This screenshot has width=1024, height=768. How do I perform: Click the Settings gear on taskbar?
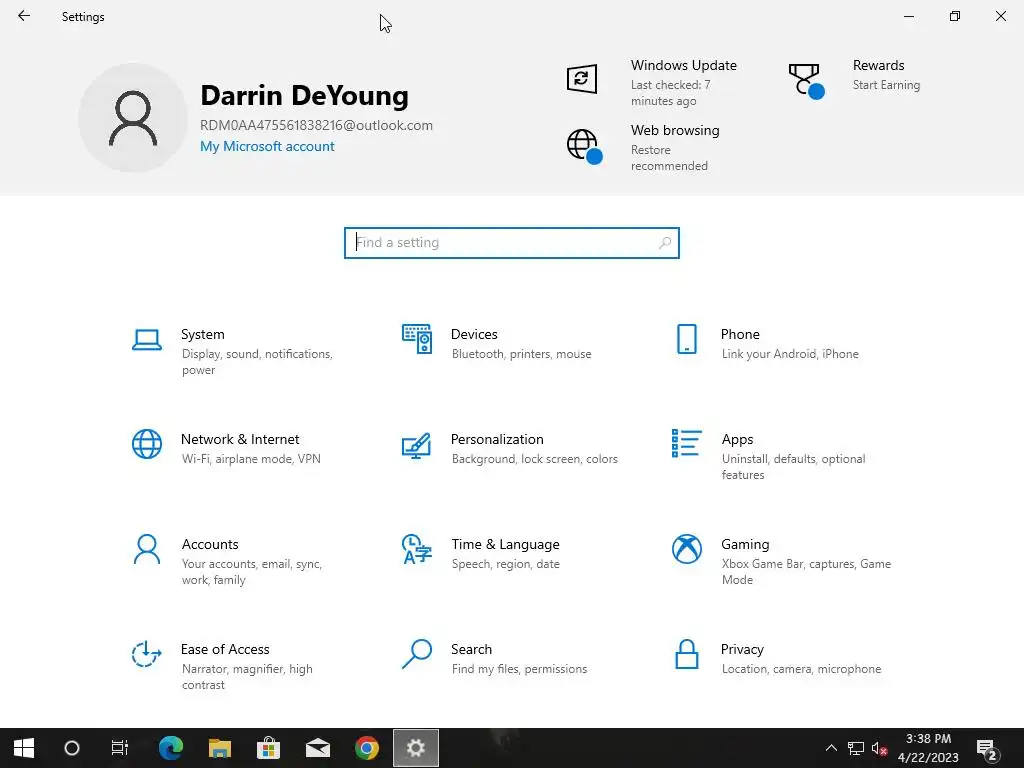click(x=416, y=748)
